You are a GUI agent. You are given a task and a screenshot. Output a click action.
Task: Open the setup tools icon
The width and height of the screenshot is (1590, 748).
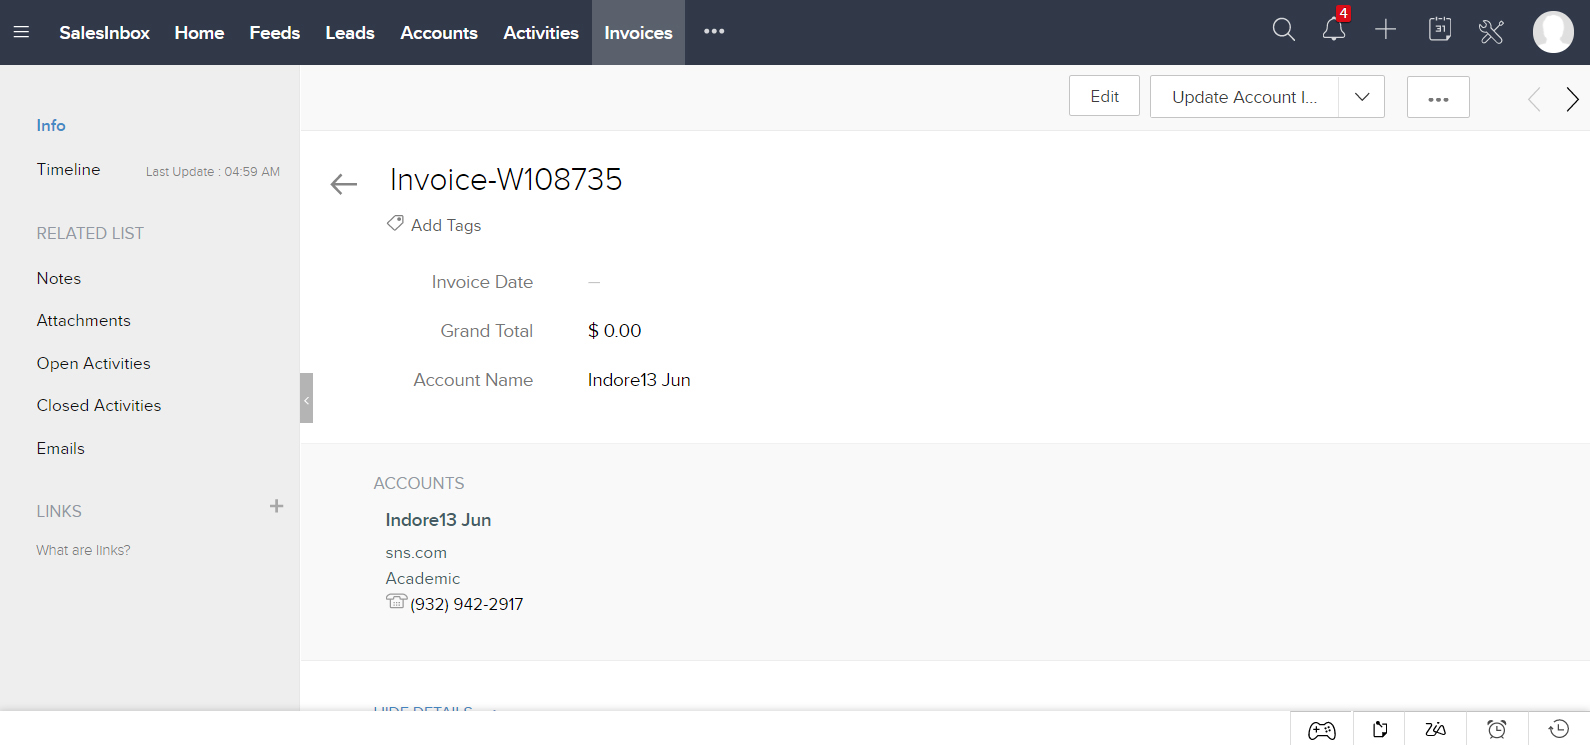click(x=1491, y=31)
